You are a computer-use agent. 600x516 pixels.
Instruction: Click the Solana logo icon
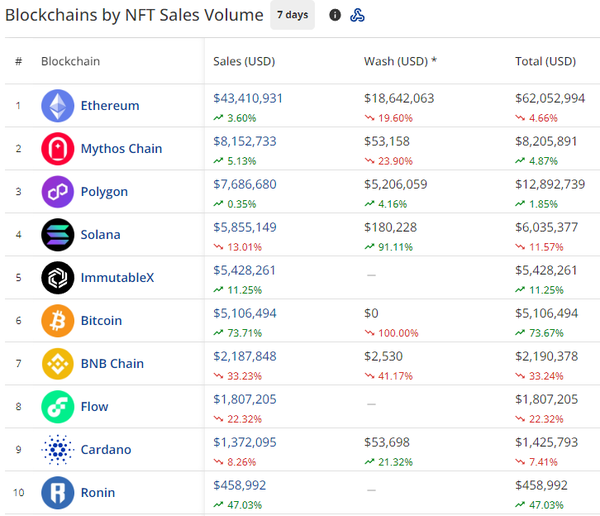click(x=57, y=235)
